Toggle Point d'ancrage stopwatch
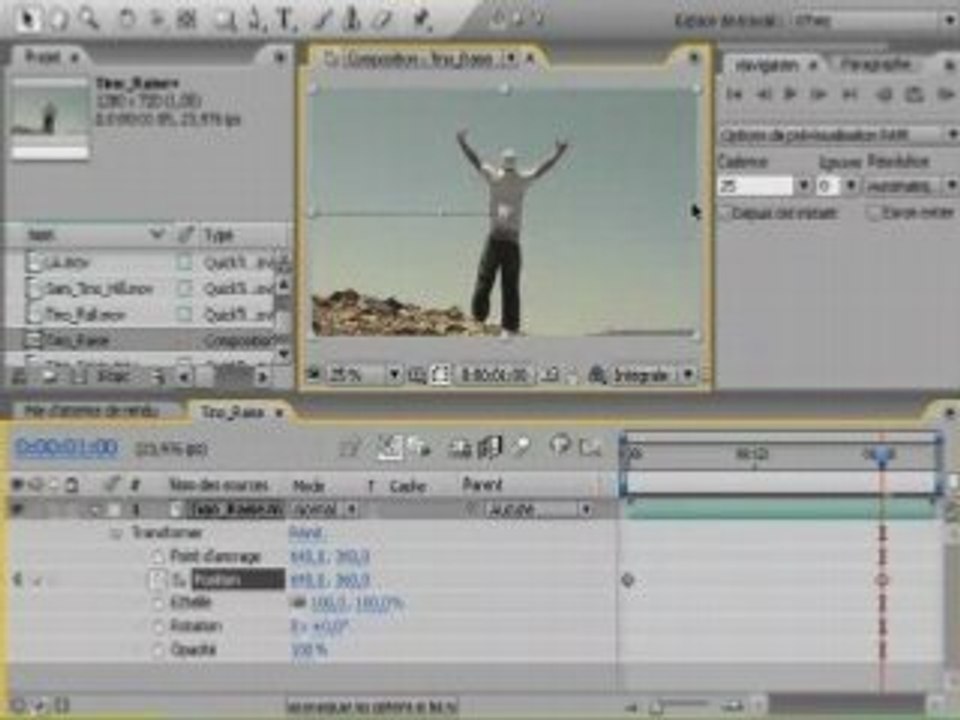 (157, 557)
